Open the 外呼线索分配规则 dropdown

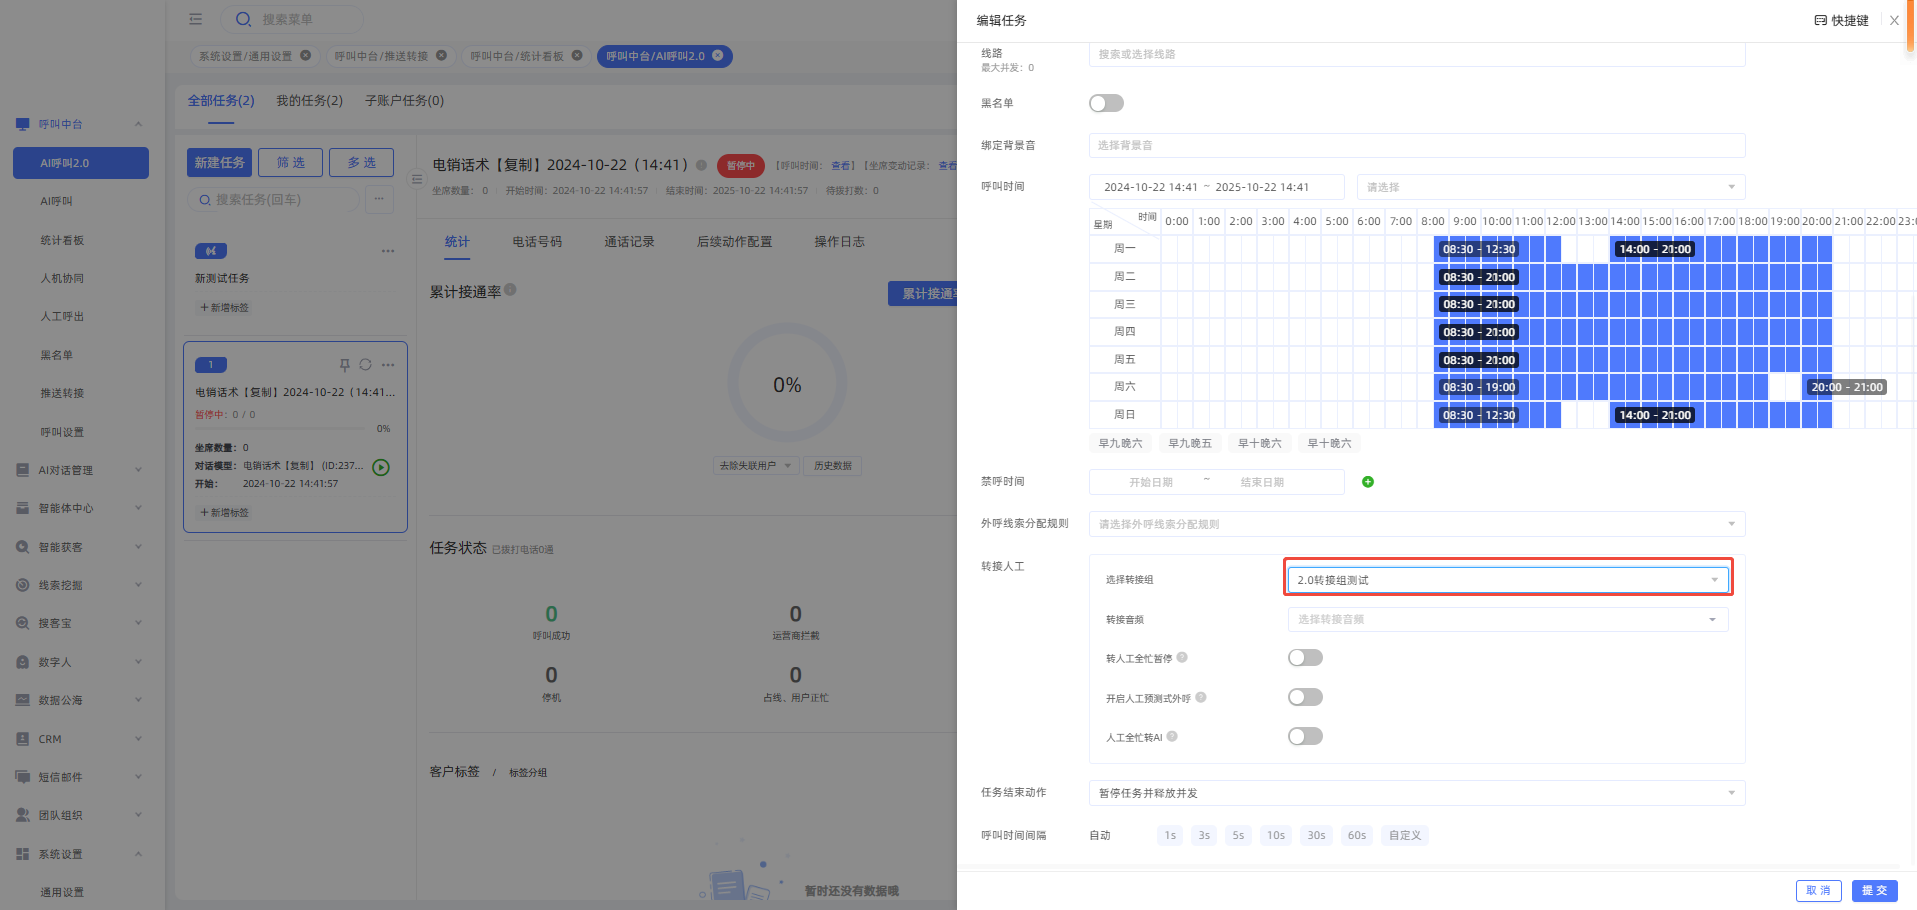(1417, 524)
